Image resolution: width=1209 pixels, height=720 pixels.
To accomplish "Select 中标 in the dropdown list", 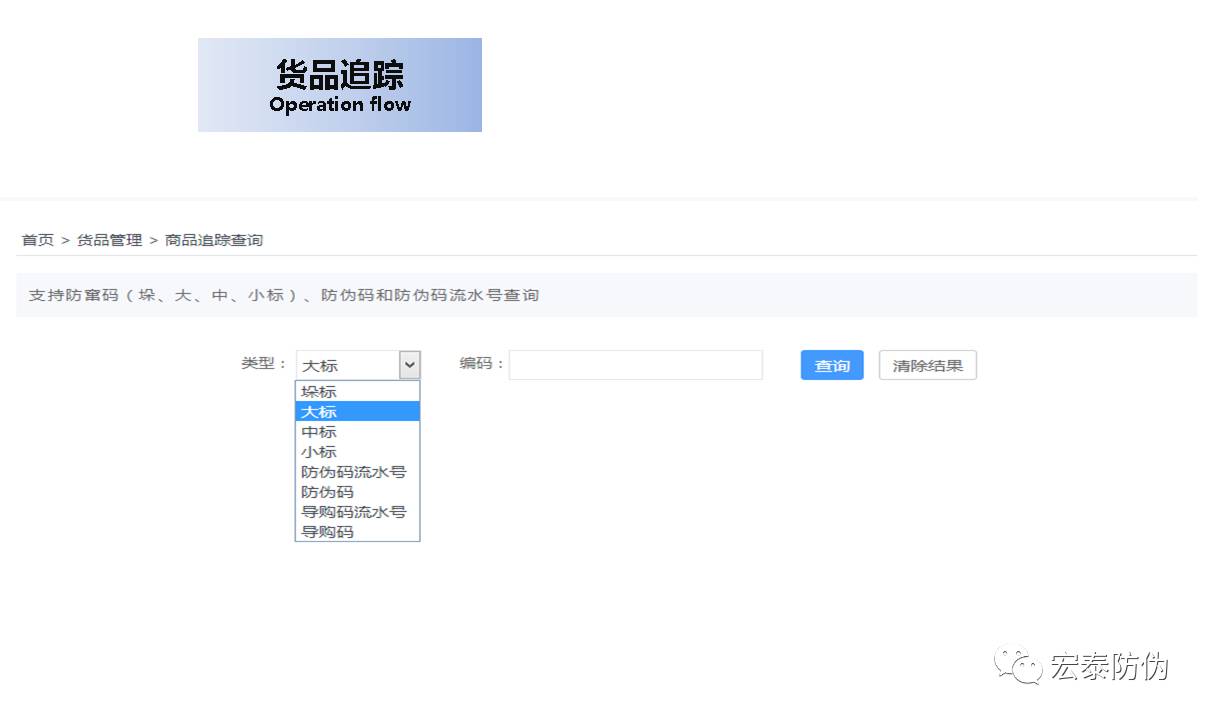I will point(318,431).
